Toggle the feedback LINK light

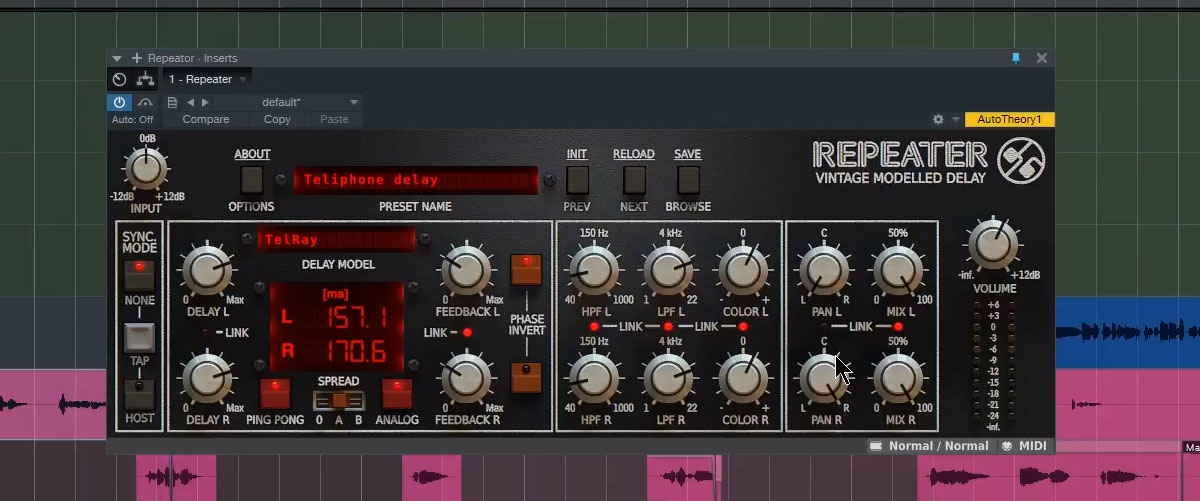pyautogui.click(x=466, y=332)
